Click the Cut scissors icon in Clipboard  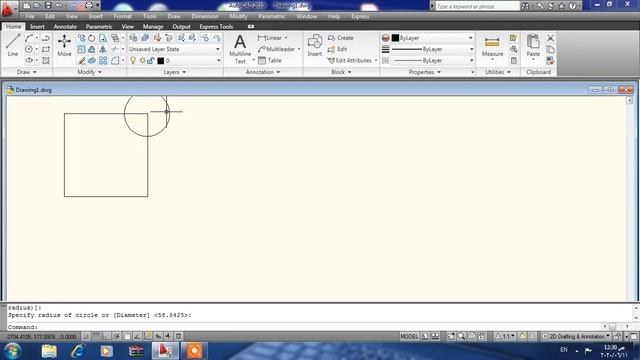tap(550, 38)
